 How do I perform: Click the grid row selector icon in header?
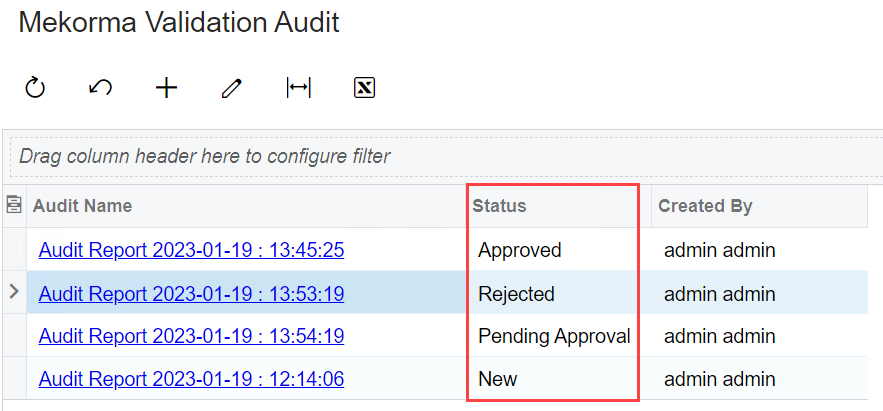pos(15,206)
